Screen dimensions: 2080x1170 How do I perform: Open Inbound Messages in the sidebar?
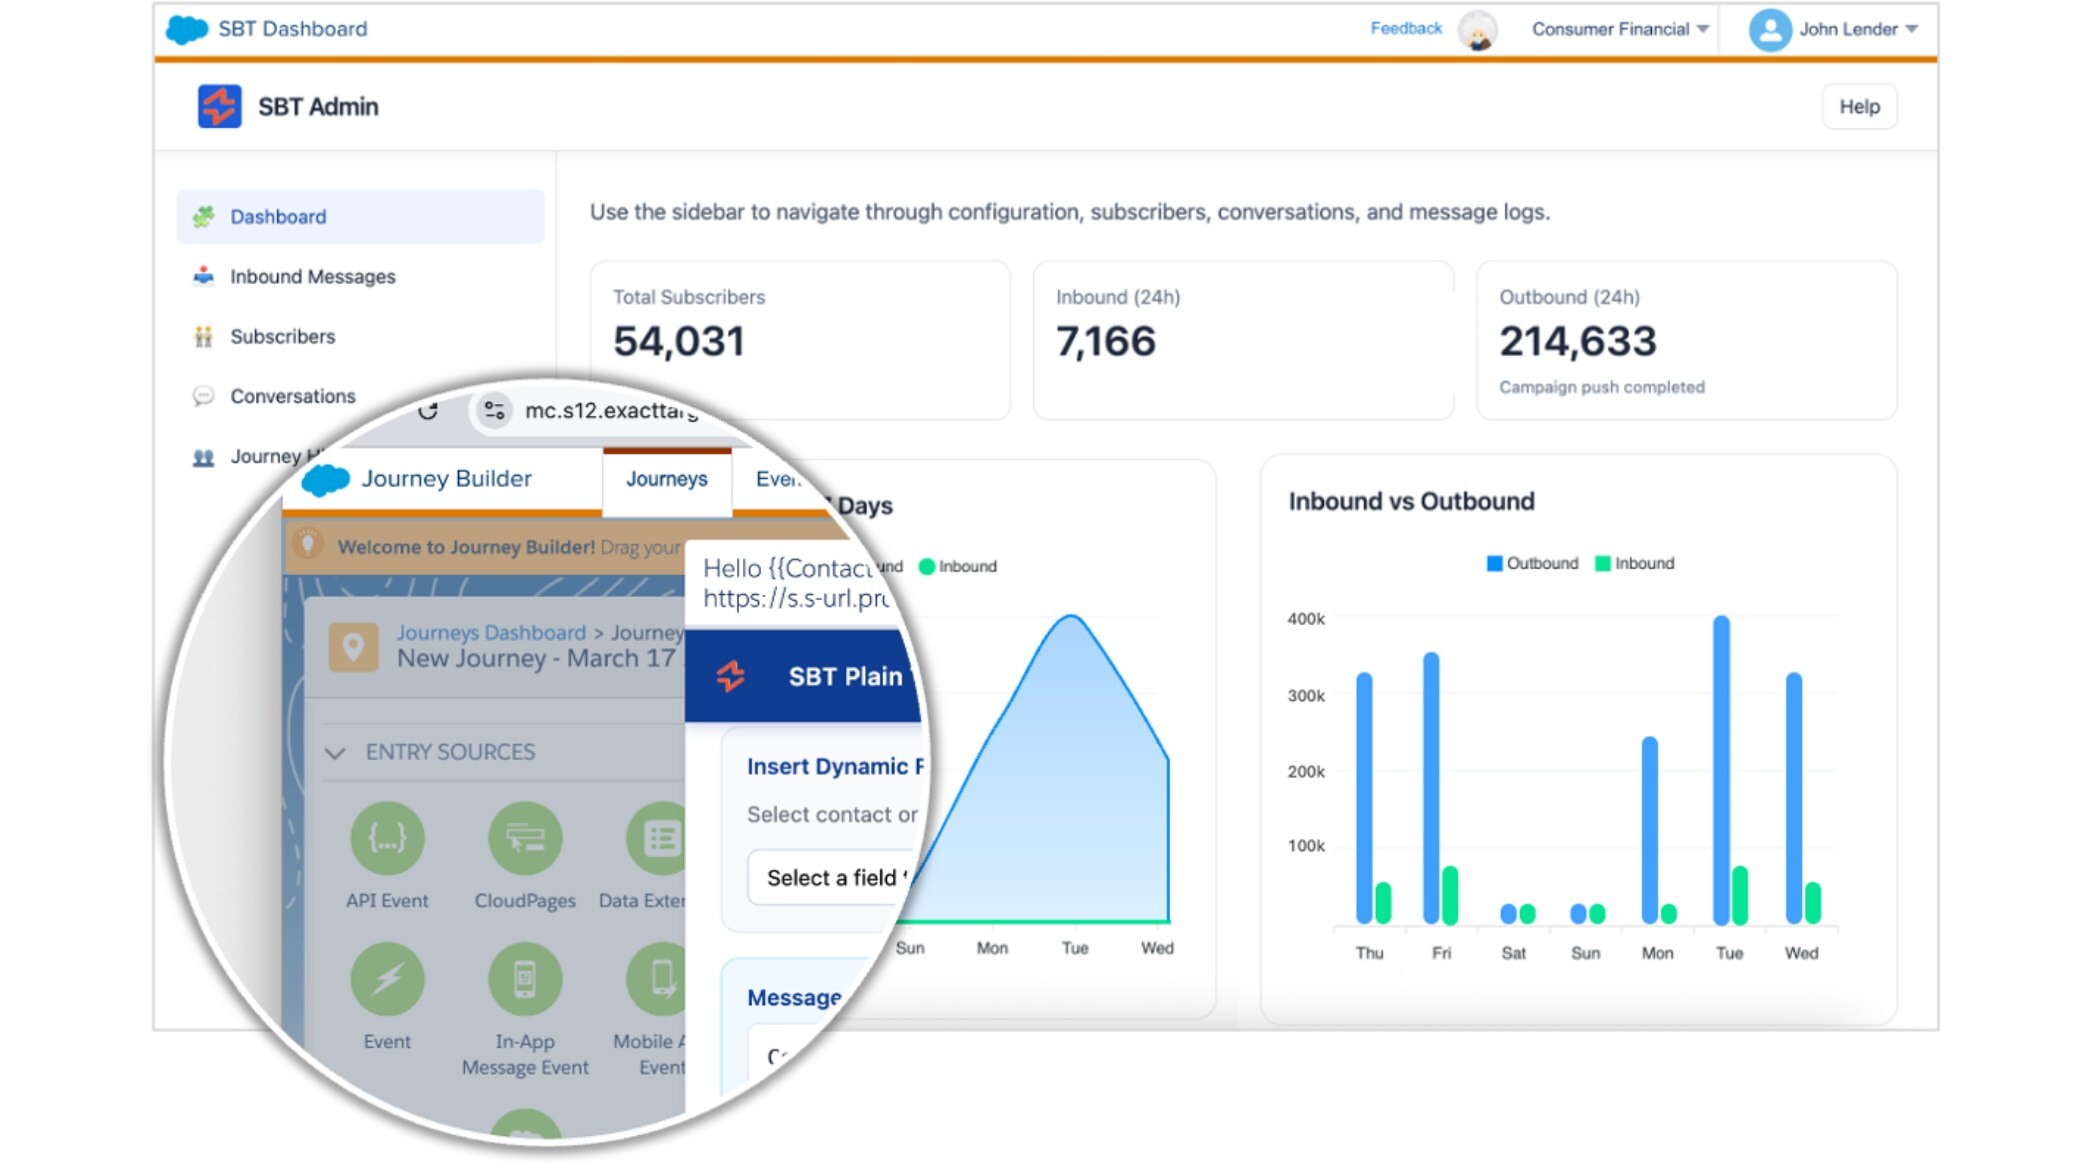tap(312, 276)
